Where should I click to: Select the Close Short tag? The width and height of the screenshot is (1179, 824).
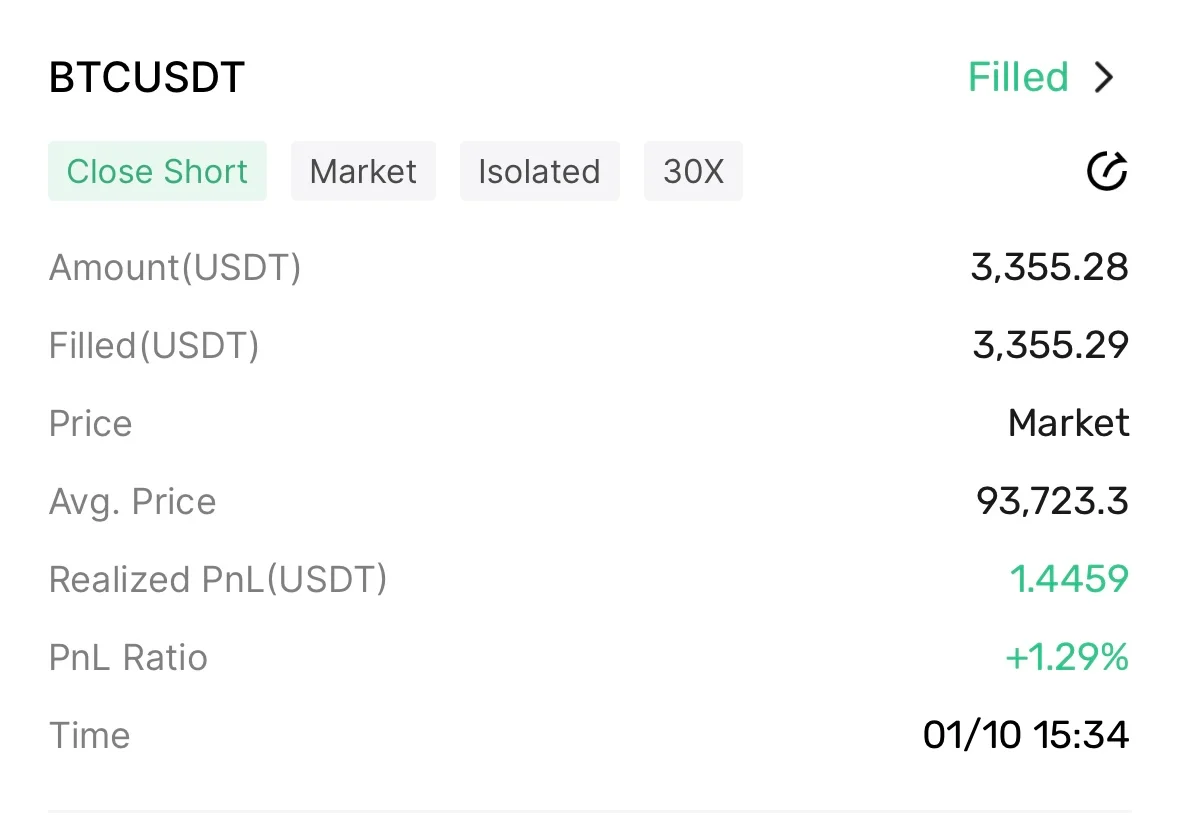coord(157,171)
